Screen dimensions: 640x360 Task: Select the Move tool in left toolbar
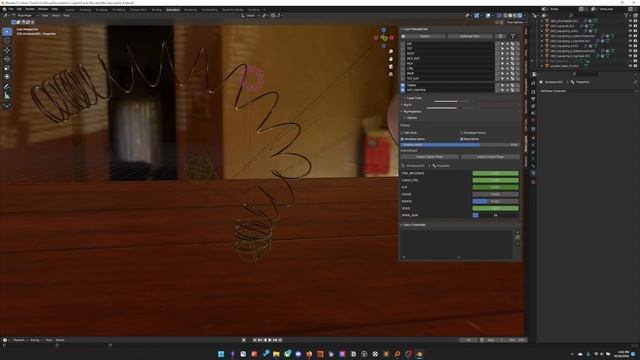pos(7,50)
